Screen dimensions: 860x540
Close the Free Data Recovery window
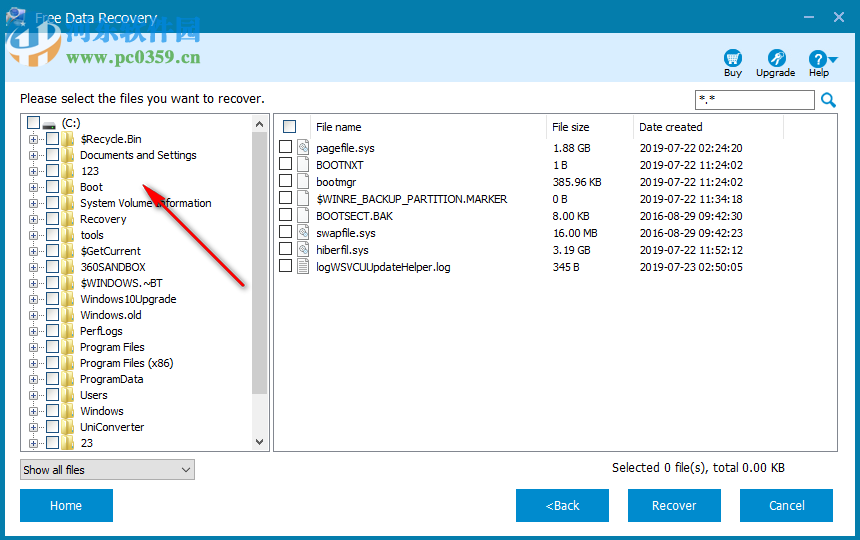point(839,17)
